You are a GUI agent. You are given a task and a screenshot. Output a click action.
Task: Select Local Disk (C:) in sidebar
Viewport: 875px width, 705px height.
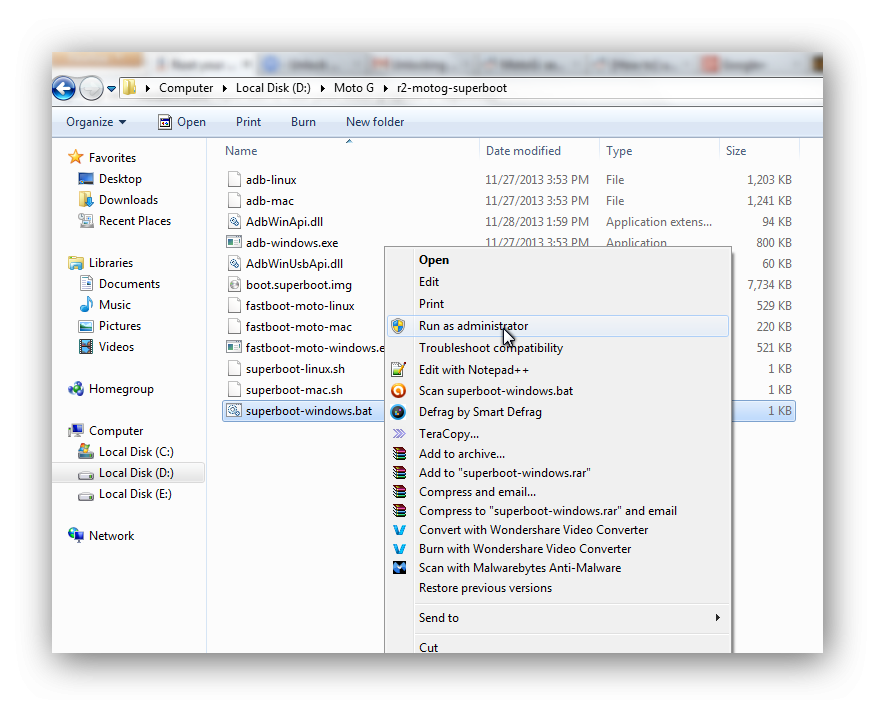point(135,452)
